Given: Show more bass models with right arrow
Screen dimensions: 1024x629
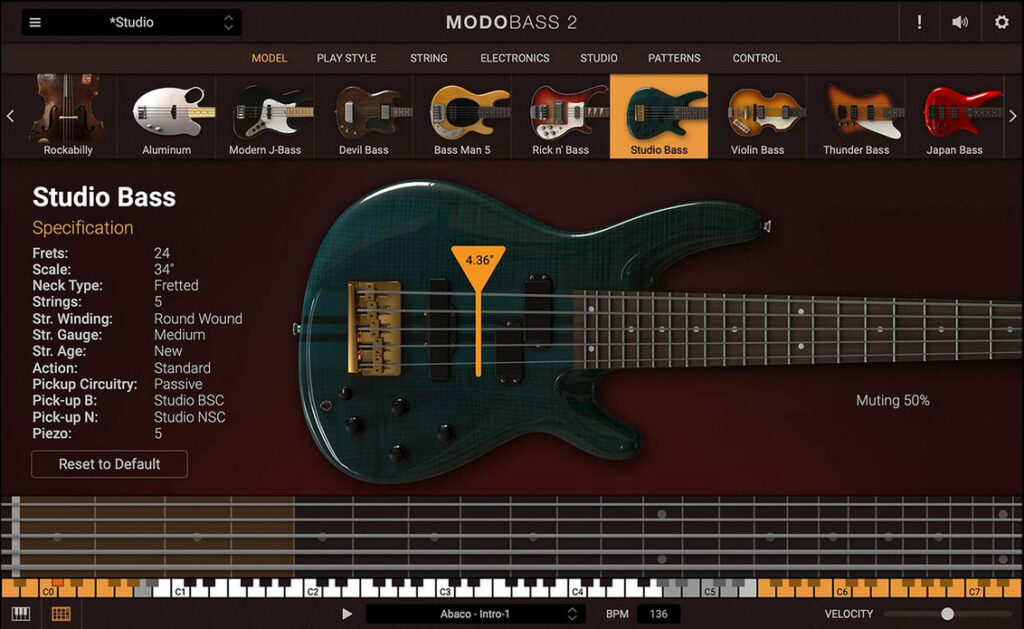Looking at the screenshot, I should 1012,116.
